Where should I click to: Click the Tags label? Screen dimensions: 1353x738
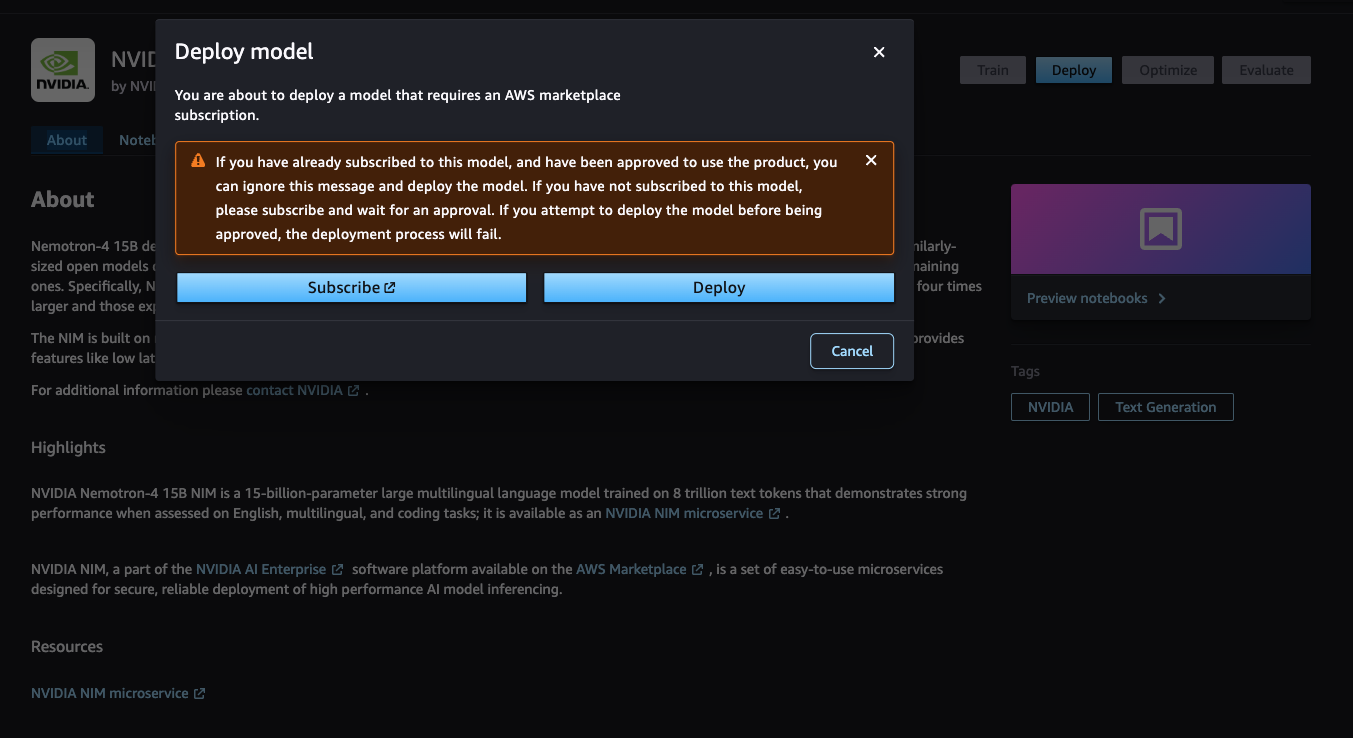click(1025, 371)
